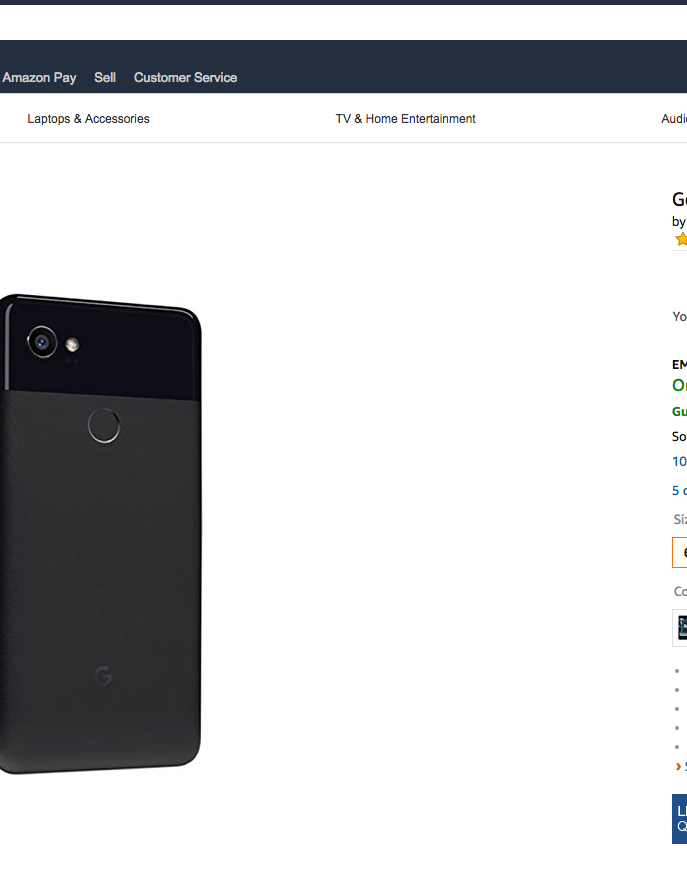Image resolution: width=687 pixels, height=887 pixels.
Task: Click the blue banner at bottom right
Action: click(680, 818)
